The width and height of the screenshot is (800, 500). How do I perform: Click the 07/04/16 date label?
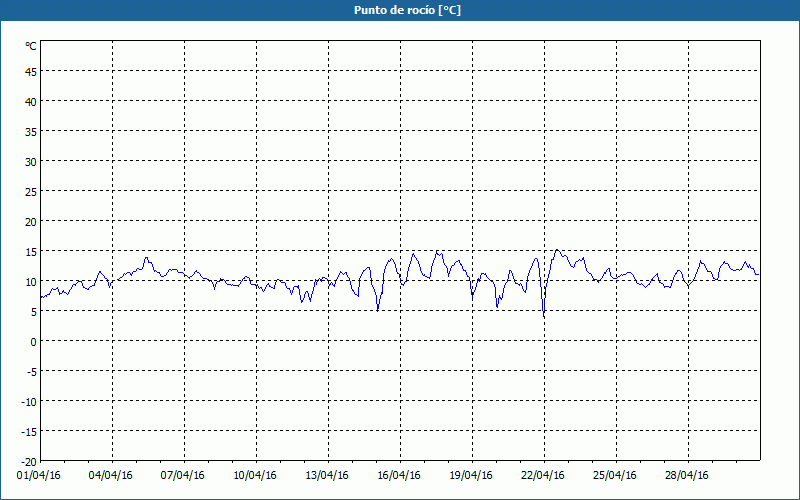(x=183, y=476)
